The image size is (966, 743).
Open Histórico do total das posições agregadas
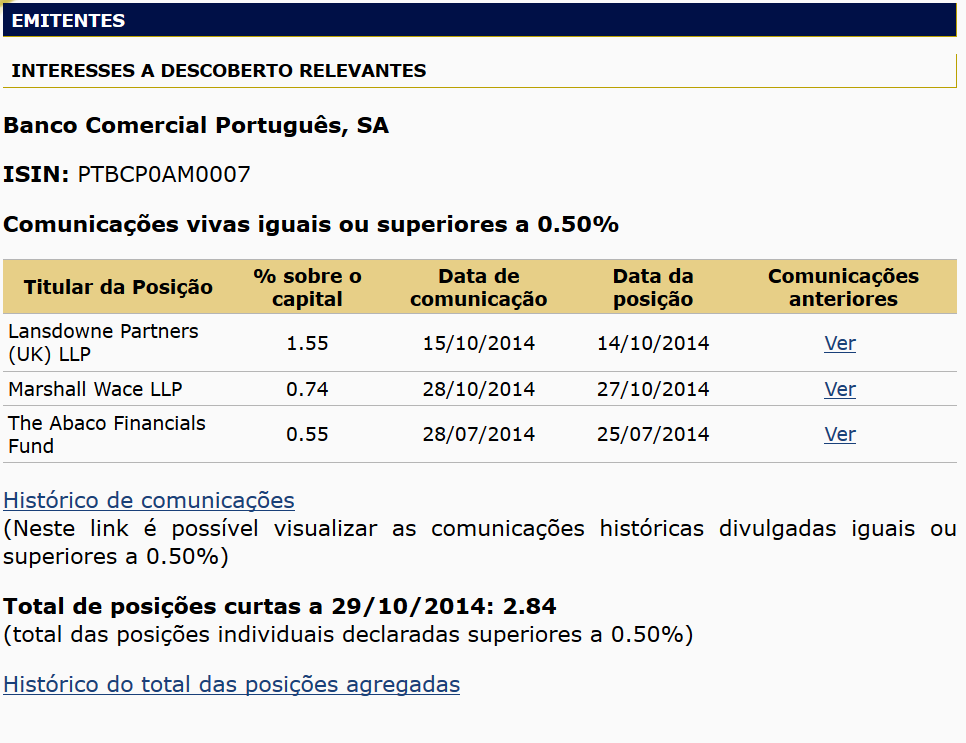231,684
